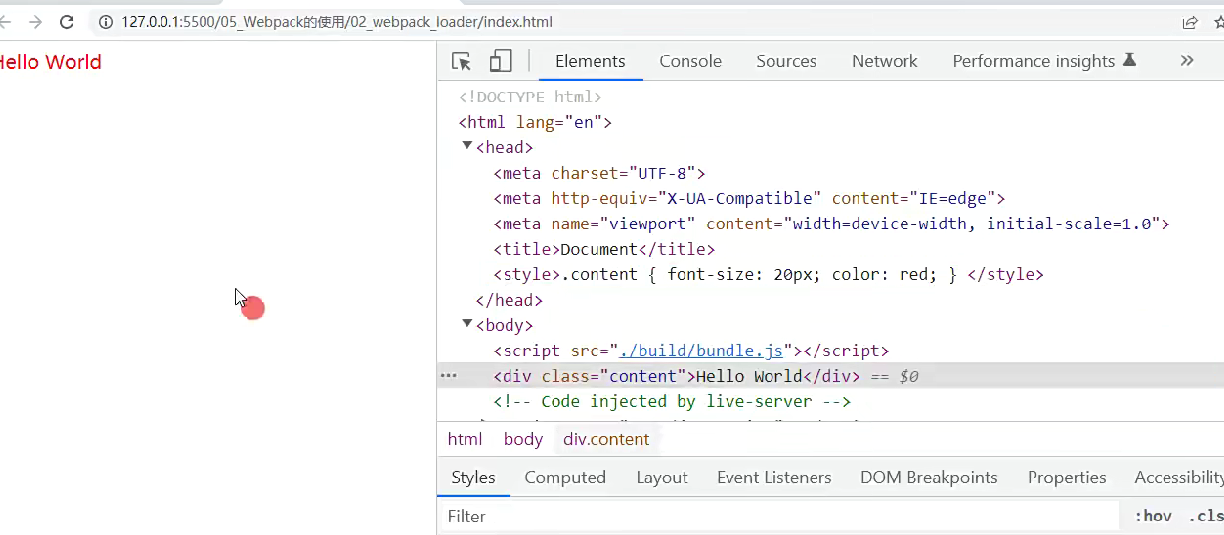This screenshot has width=1224, height=535.
Task: Show more DevTools tabs chevron
Action: point(1187,61)
